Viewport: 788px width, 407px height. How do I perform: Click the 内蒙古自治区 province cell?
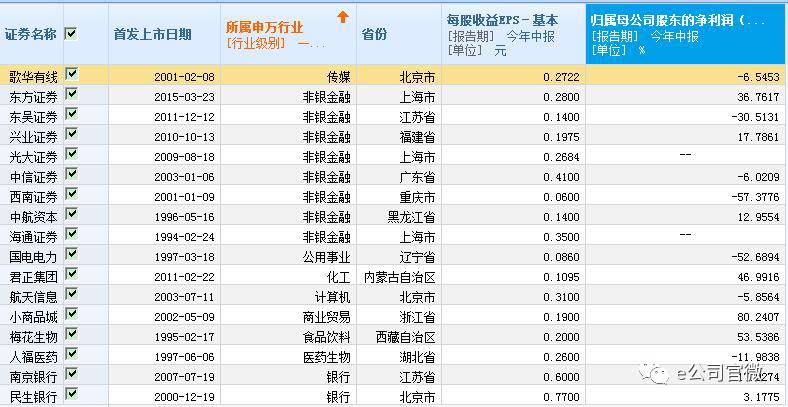coord(400,277)
